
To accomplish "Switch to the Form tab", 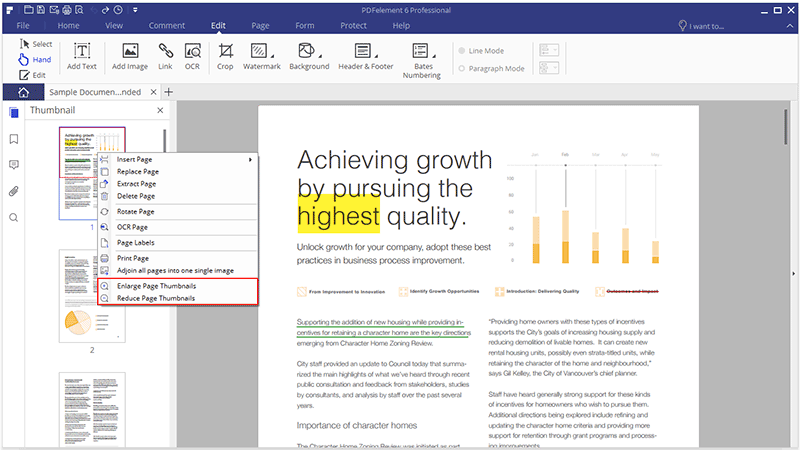I will click(305, 26).
